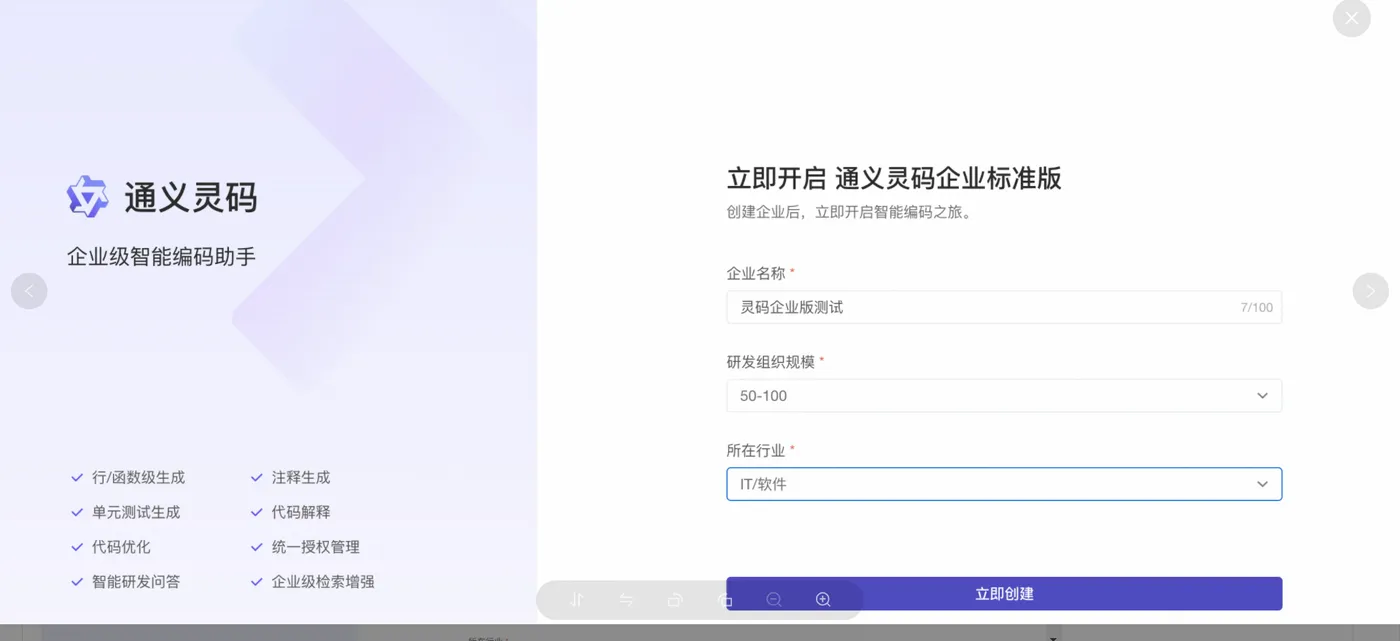Click the 通义灵码 brand name text
The height and width of the screenshot is (641, 1400).
click(191, 198)
